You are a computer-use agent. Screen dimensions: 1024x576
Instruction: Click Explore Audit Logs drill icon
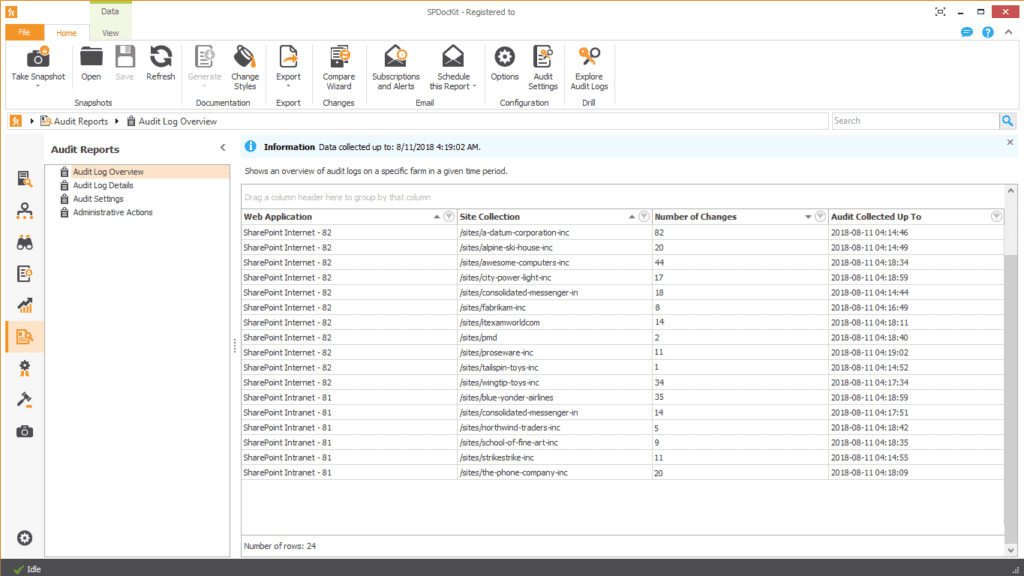pyautogui.click(x=589, y=57)
